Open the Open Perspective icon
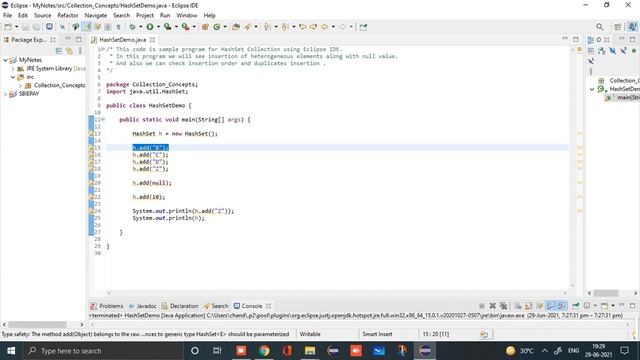Image resolution: width=640 pixels, height=360 pixels. [x=618, y=27]
